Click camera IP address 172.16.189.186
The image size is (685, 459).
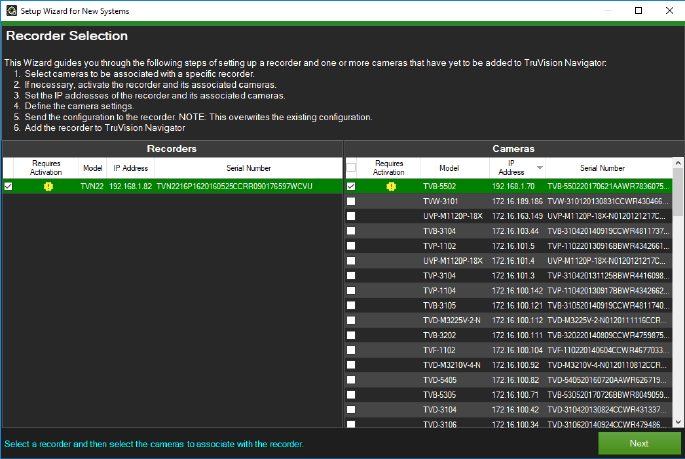(517, 201)
